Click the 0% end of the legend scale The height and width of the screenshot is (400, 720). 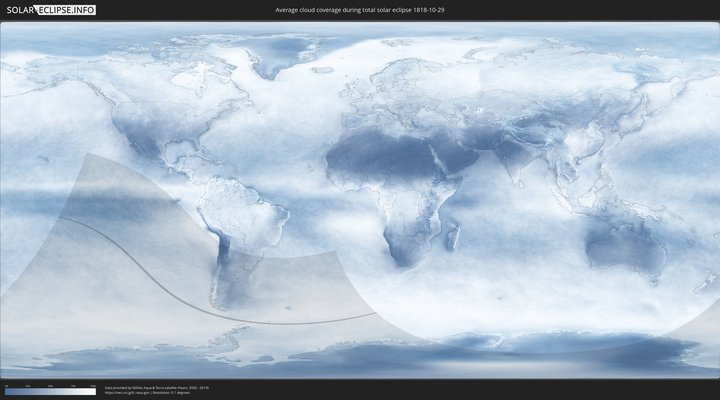point(6,392)
